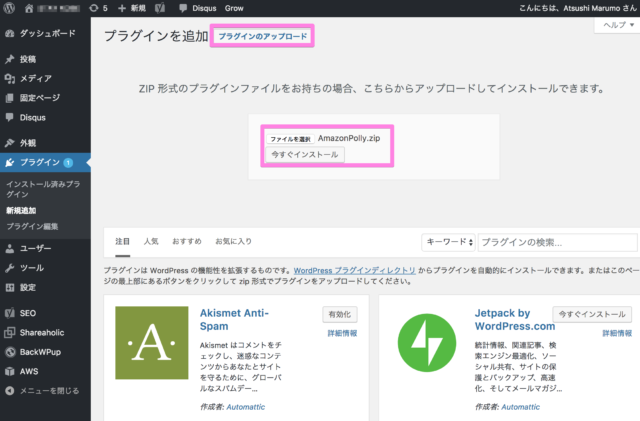Viewport: 640px width, 421px height.
Task: Click the Akismet plugin thumbnail
Action: click(152, 343)
